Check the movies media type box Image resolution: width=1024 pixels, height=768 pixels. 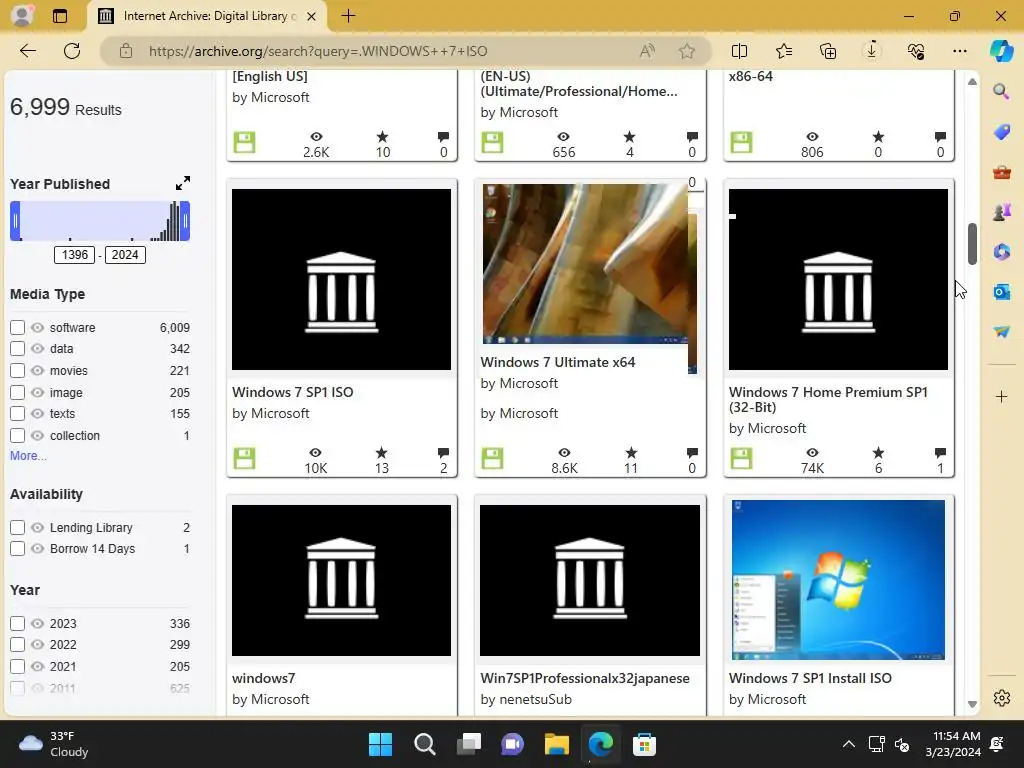[x=18, y=370]
